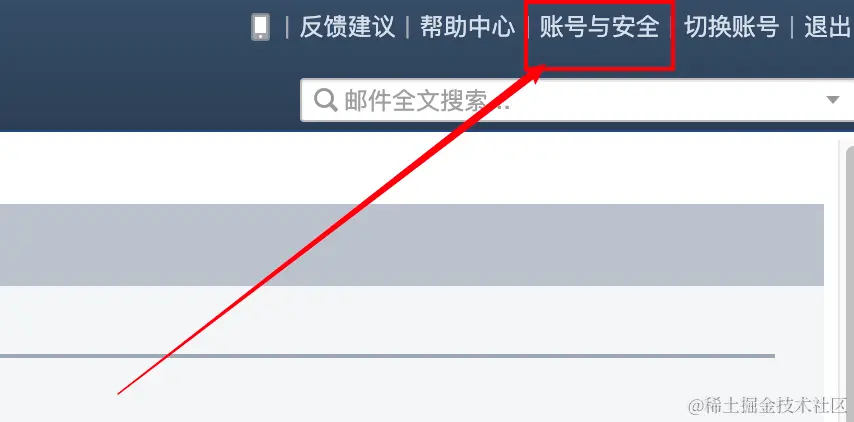The image size is (854, 422).
Task: Select 切换账号 to switch accounts
Action: pyautogui.click(x=731, y=27)
